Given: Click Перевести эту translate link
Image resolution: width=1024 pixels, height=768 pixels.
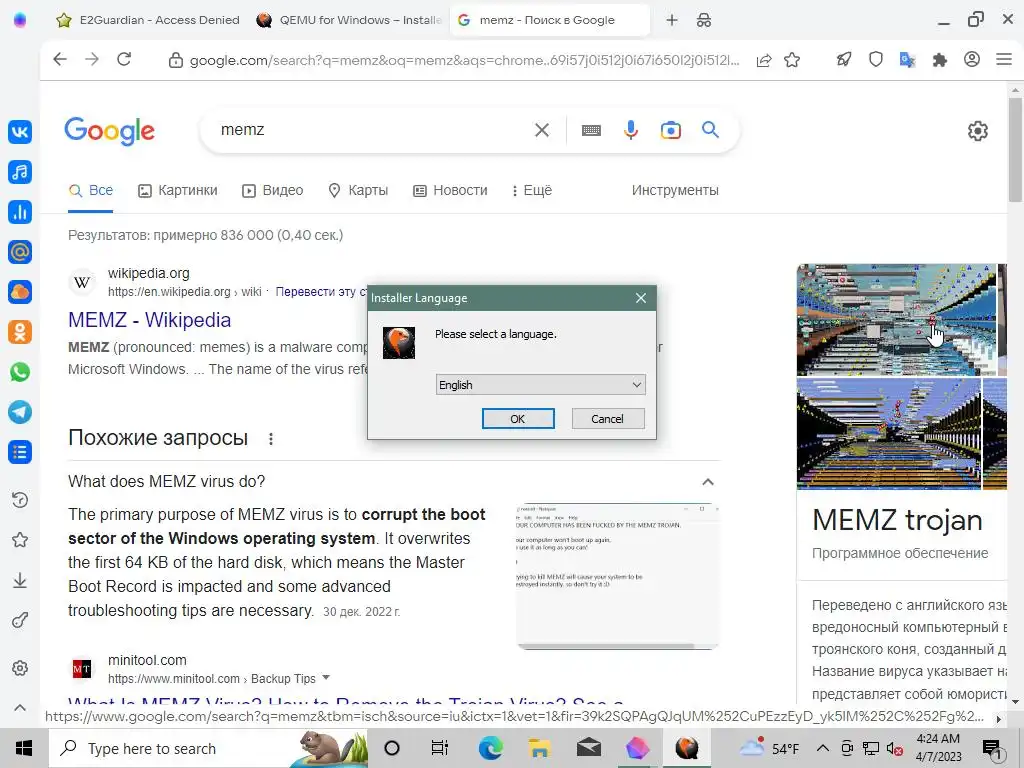Looking at the screenshot, I should [320, 292].
